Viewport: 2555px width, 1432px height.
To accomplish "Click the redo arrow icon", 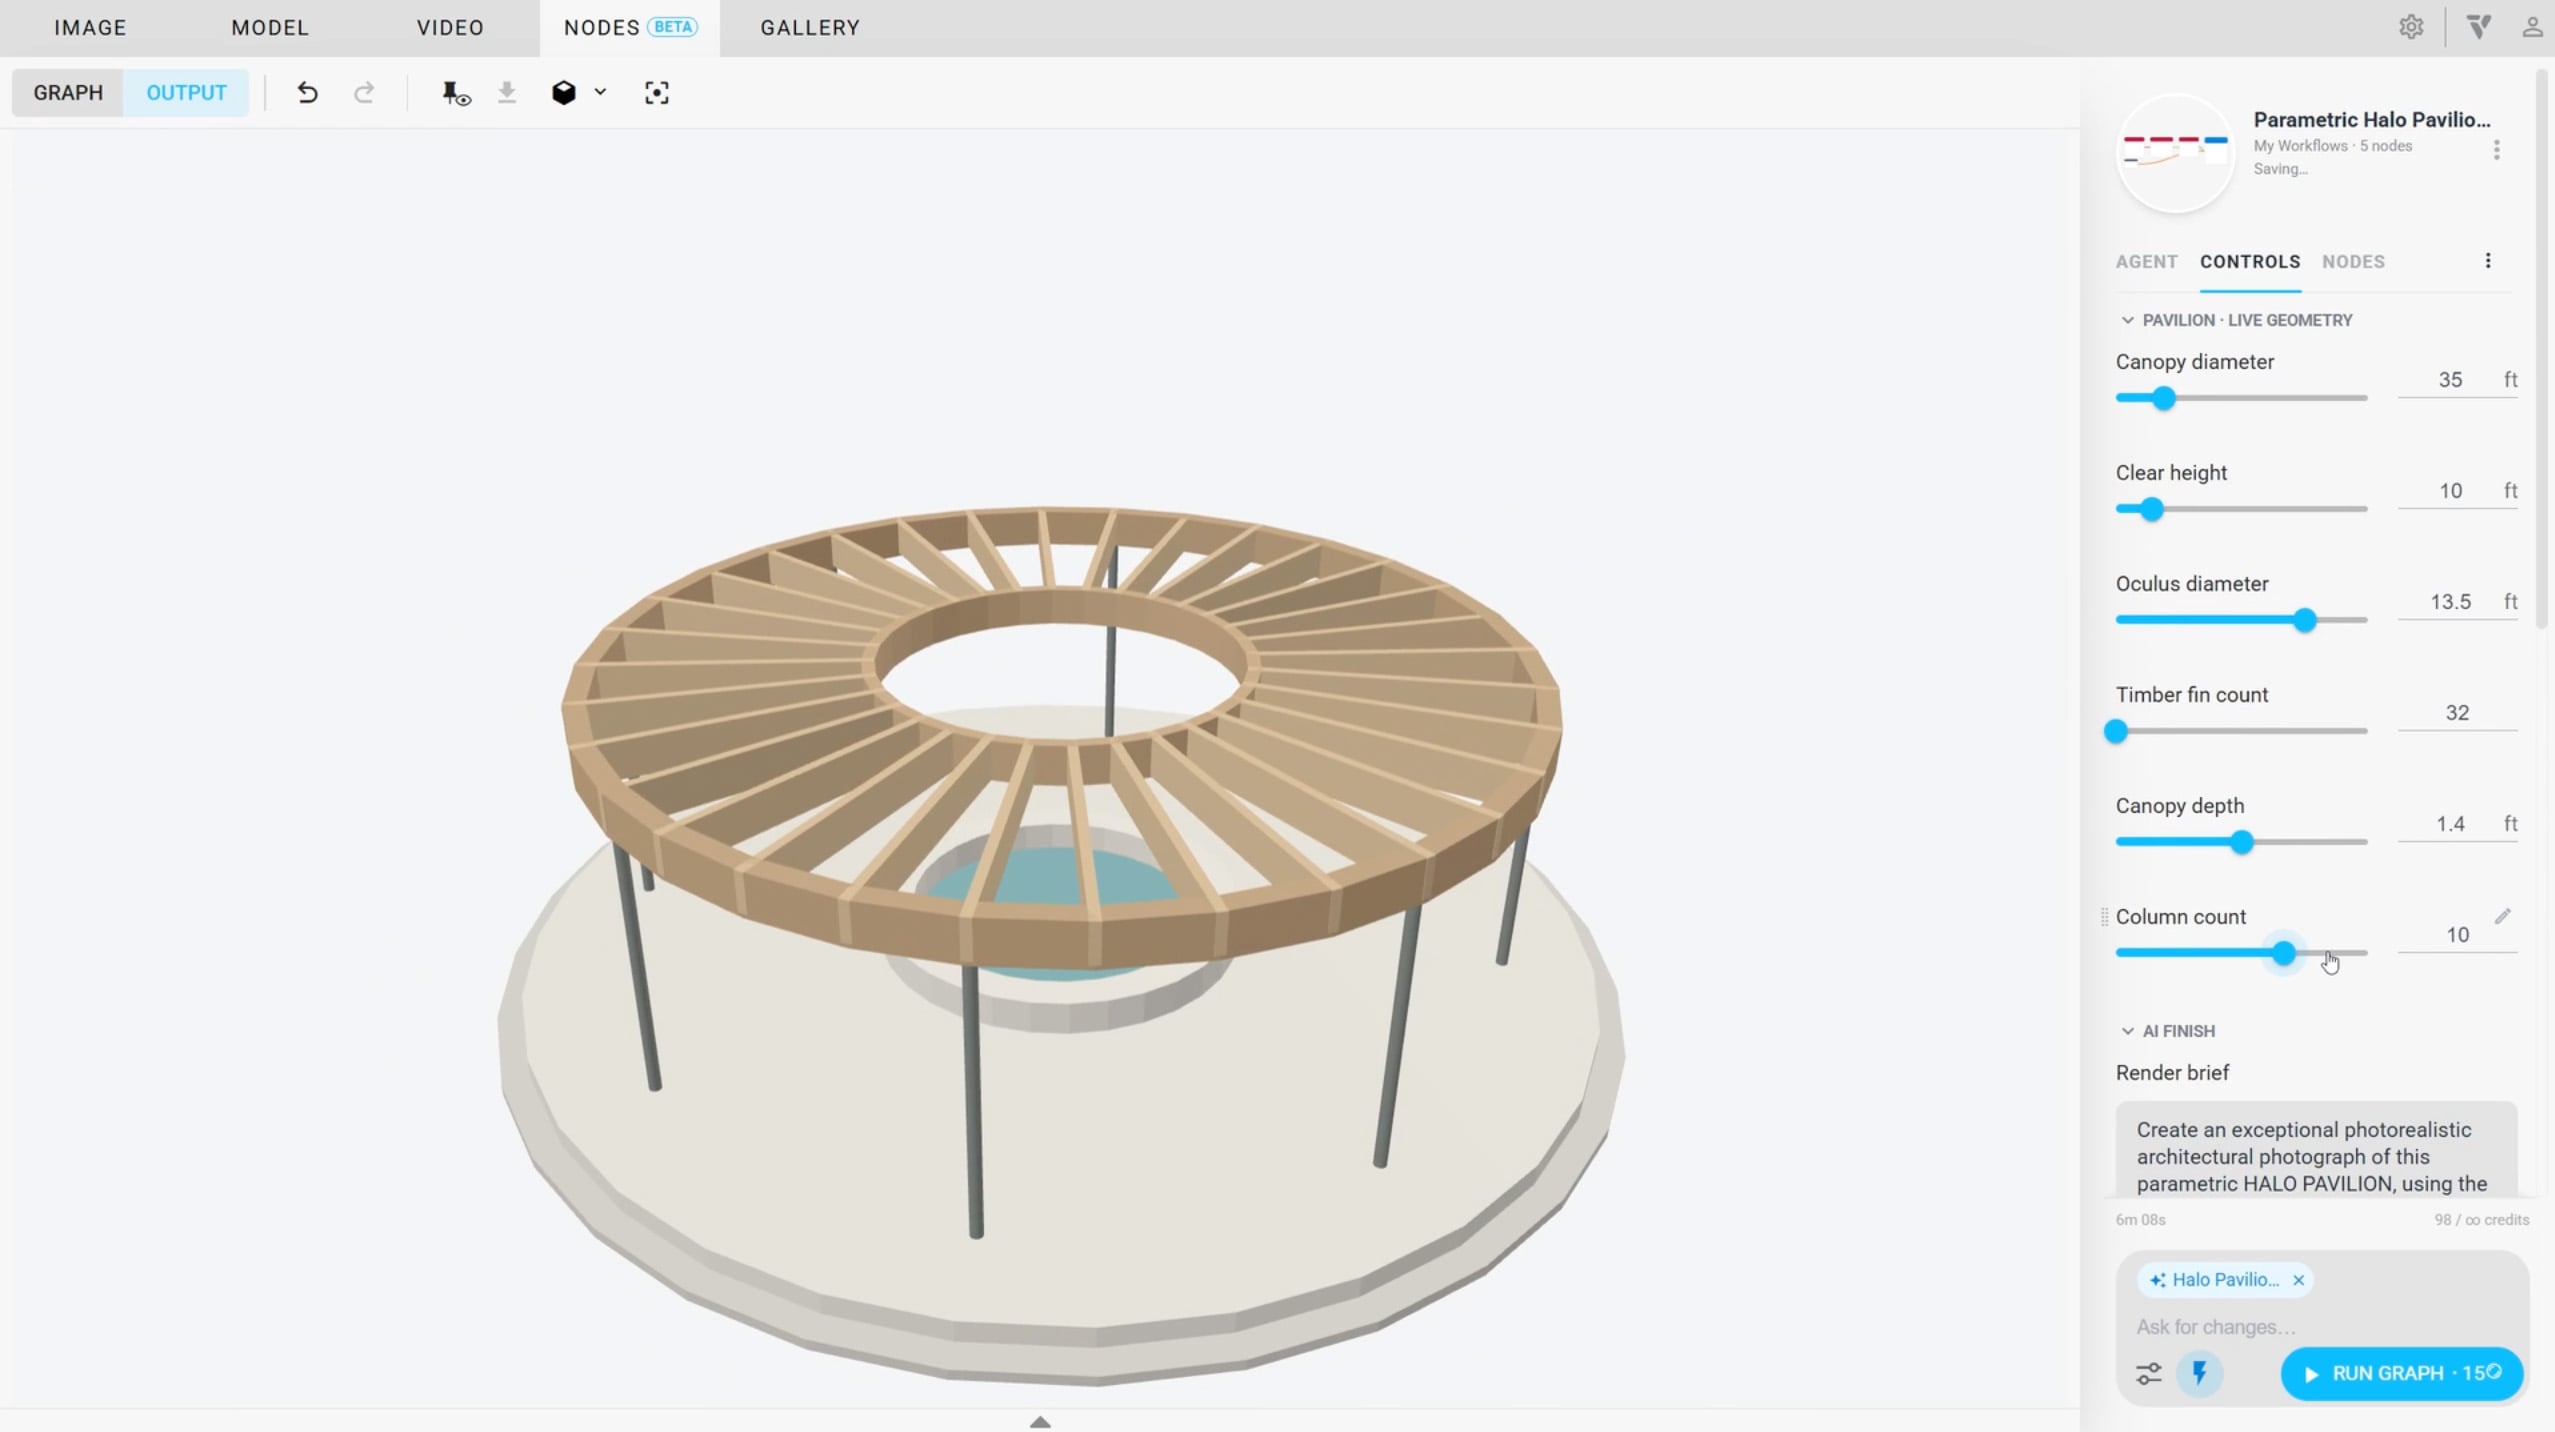I will coord(364,93).
